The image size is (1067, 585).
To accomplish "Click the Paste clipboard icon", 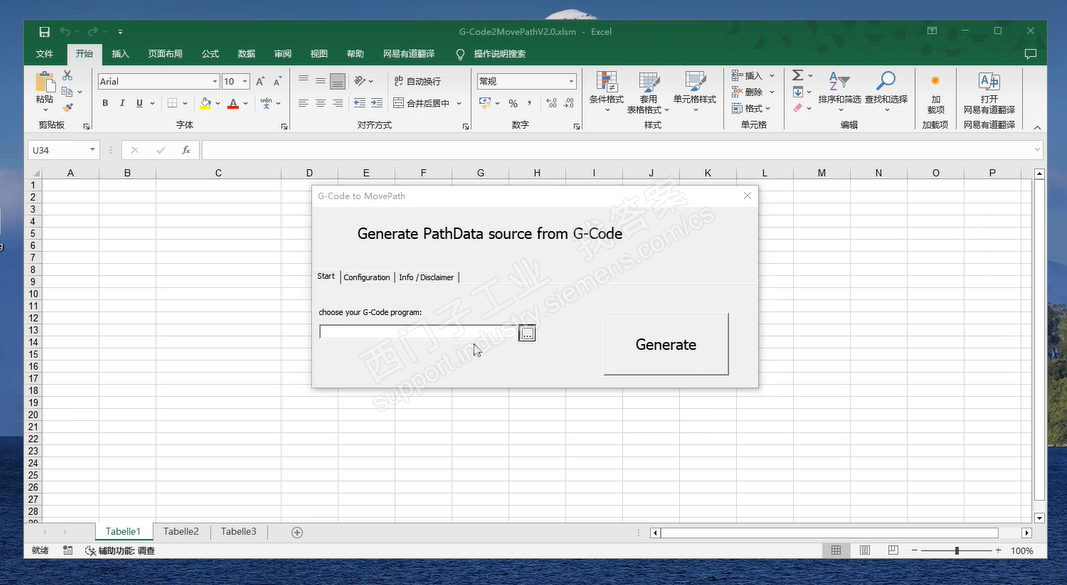I will (45, 82).
